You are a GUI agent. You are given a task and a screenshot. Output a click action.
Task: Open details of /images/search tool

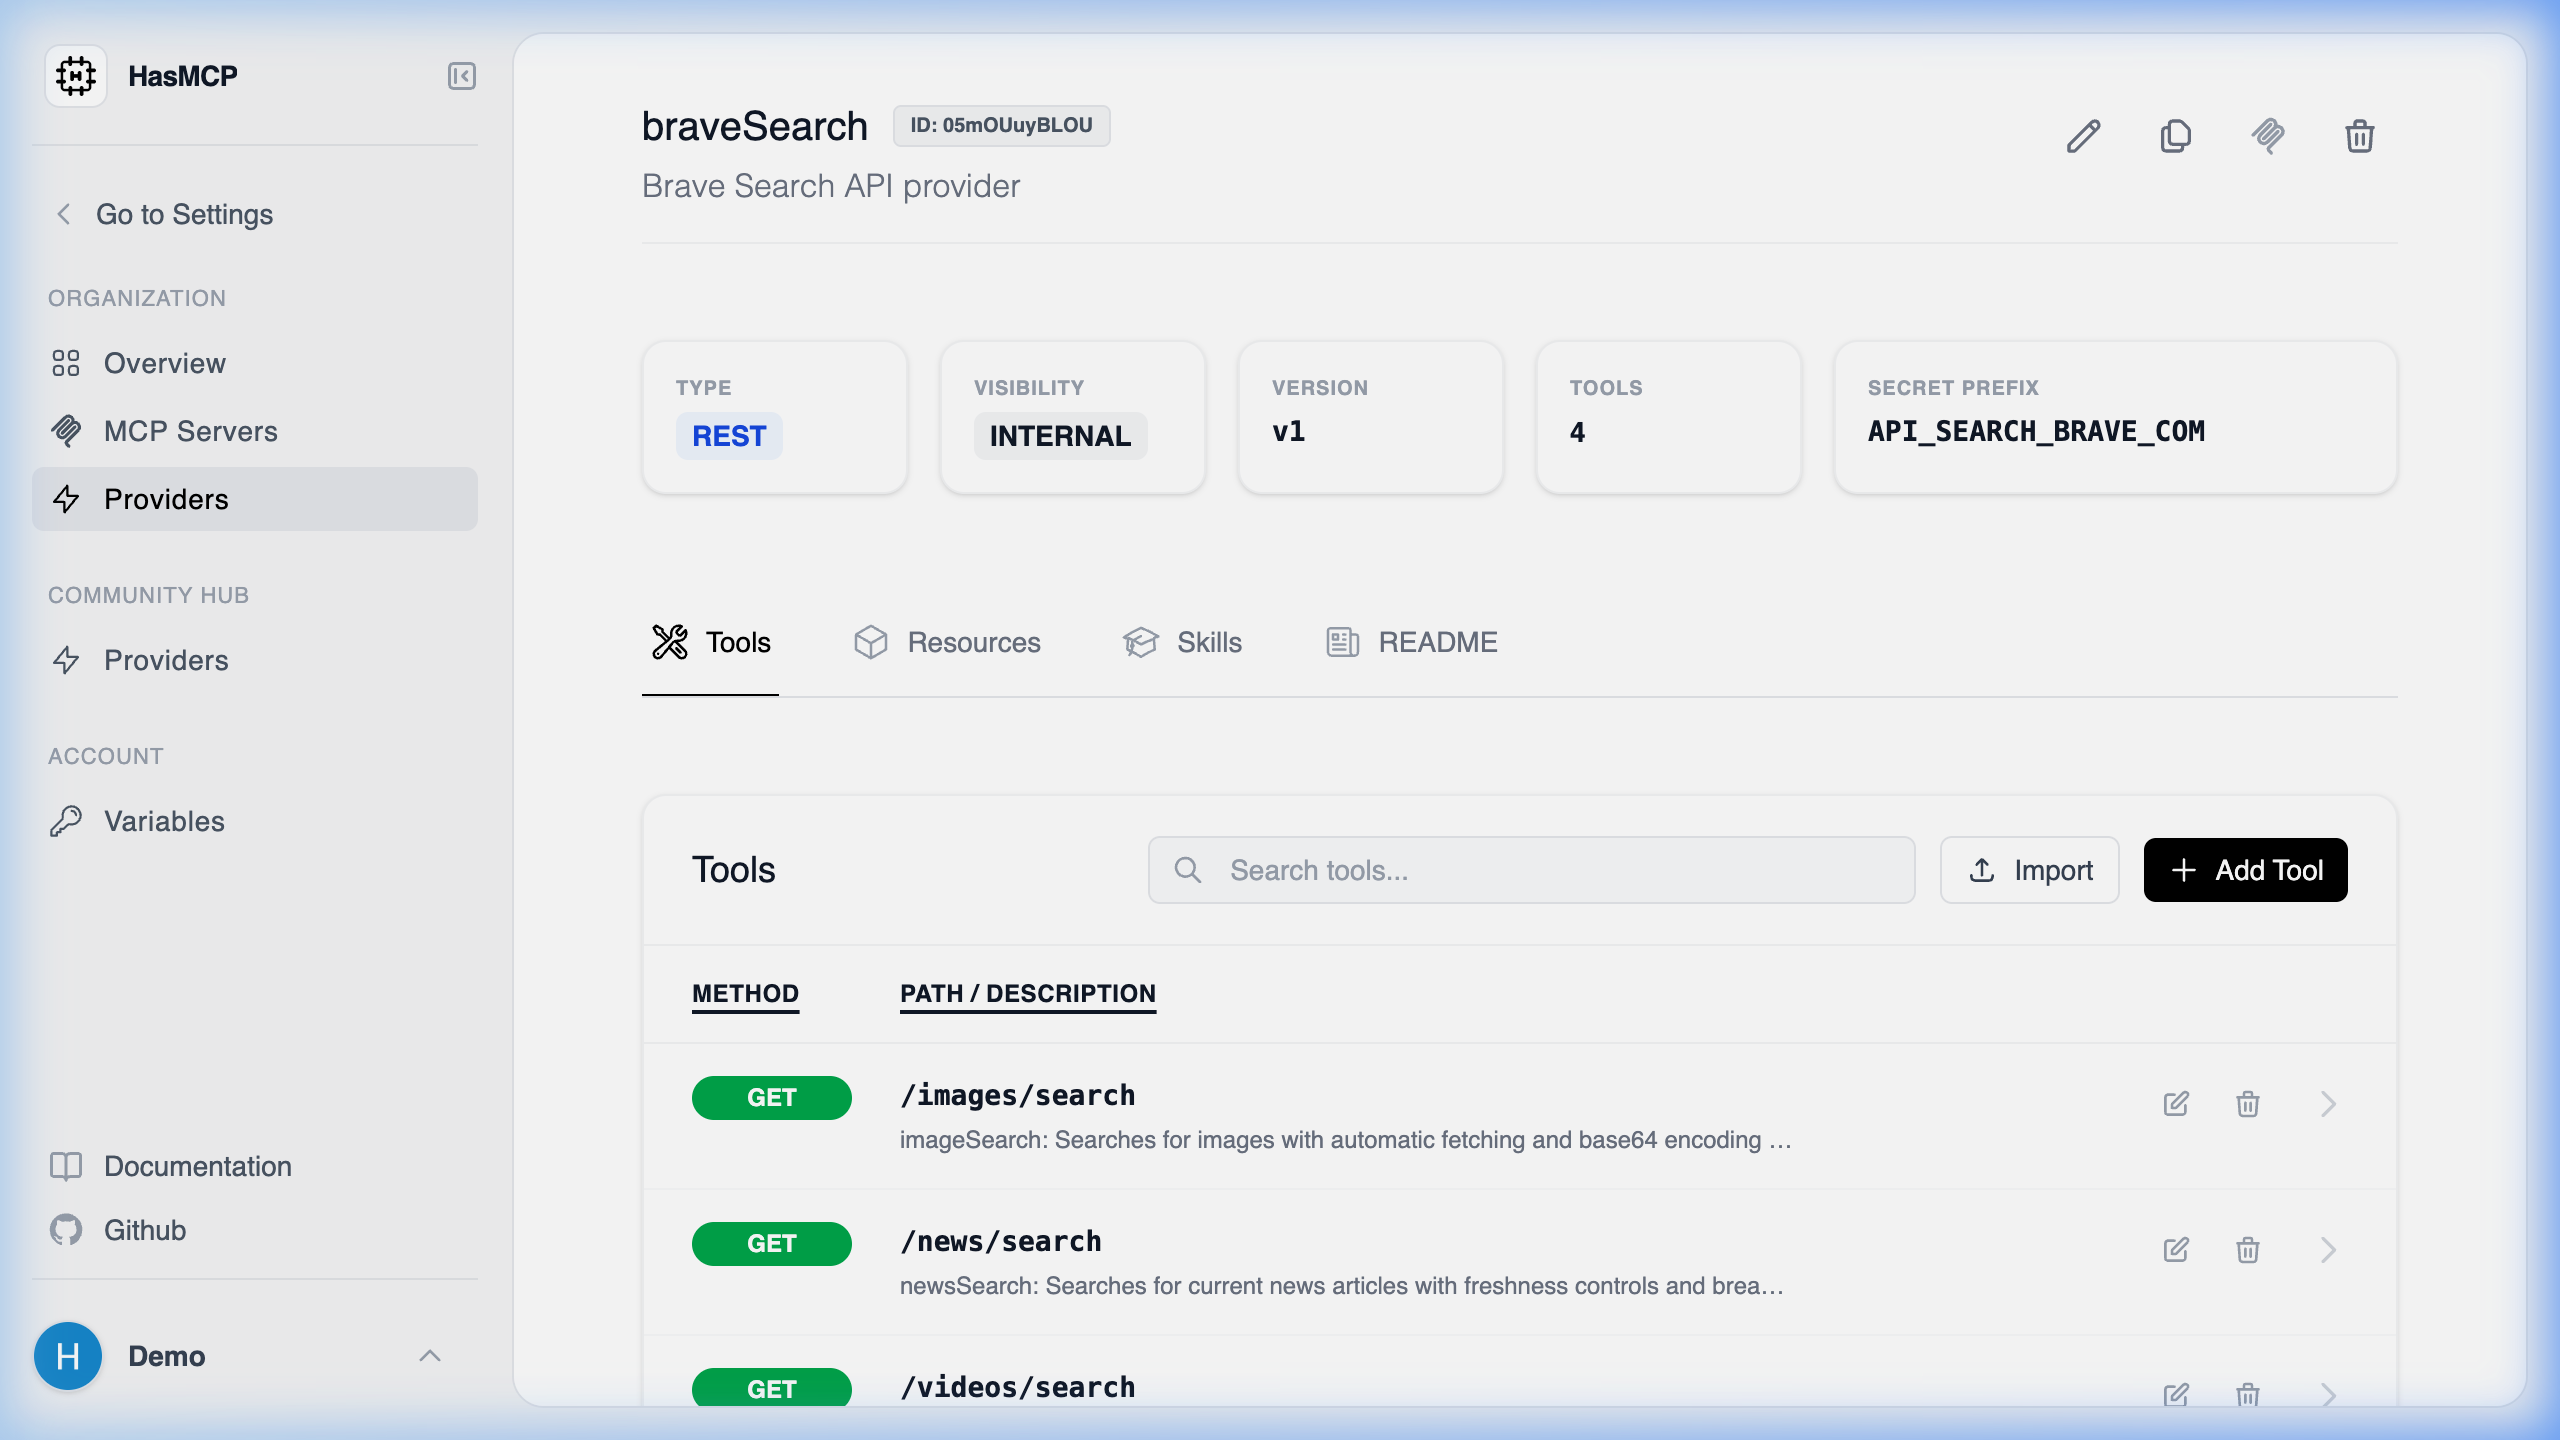pos(2328,1104)
